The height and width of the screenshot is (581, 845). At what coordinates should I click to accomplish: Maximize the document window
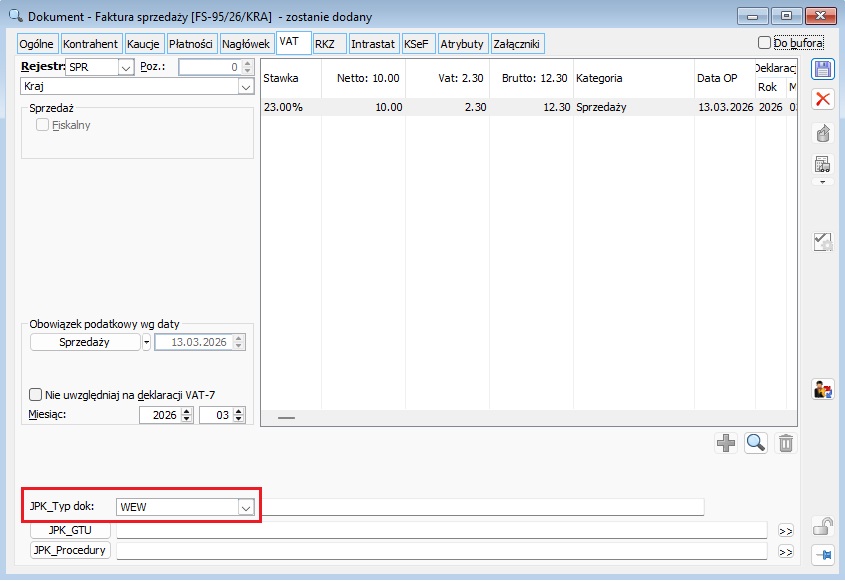pyautogui.click(x=786, y=16)
